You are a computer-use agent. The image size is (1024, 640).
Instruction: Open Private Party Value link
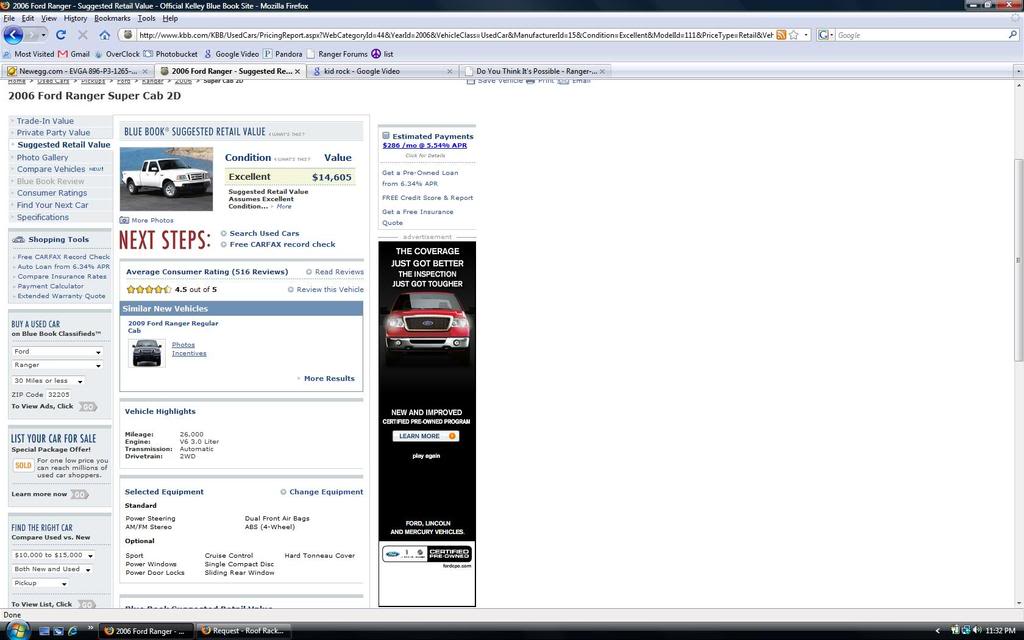(x=54, y=133)
